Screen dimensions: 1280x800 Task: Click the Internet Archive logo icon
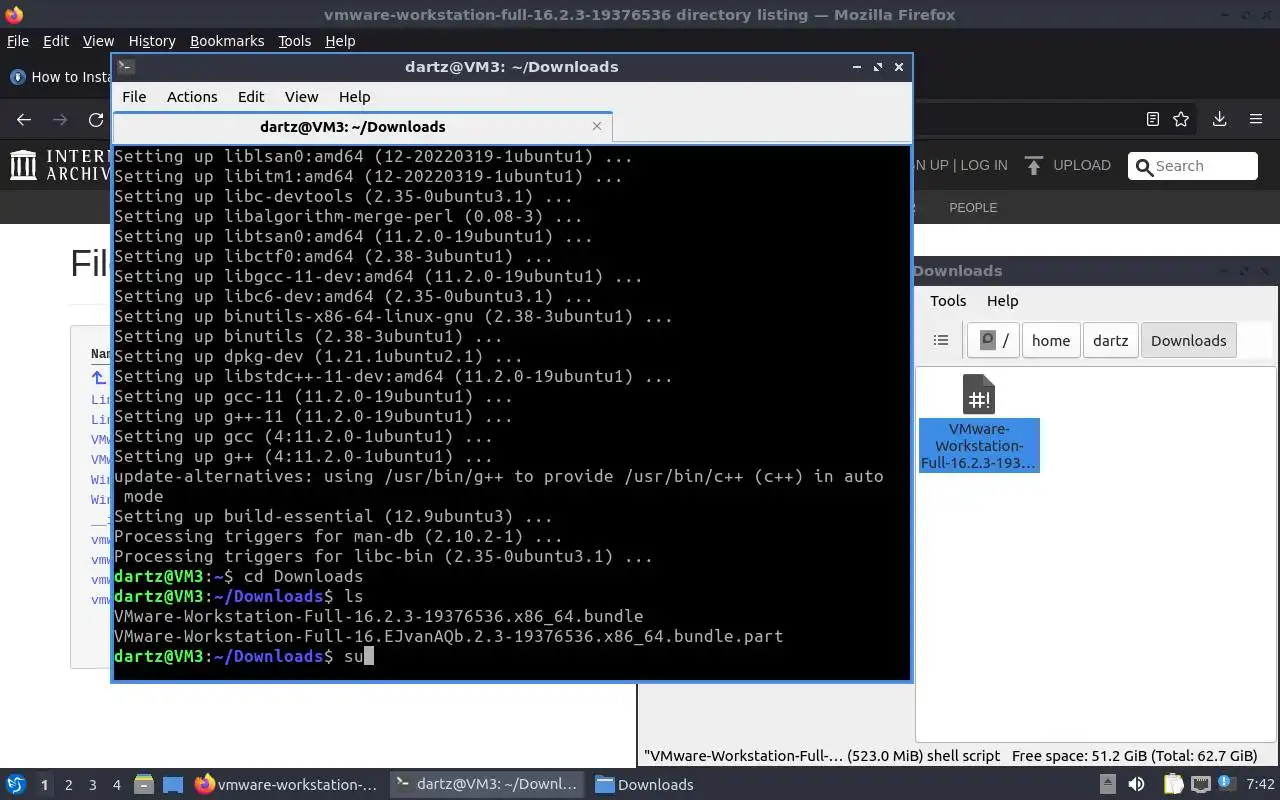24,165
